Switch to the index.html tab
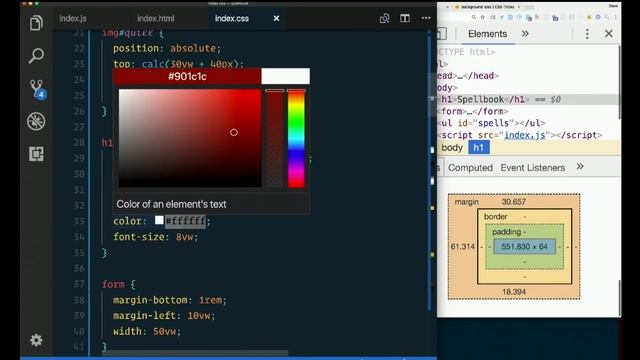Image resolution: width=640 pixels, height=360 pixels. coord(156,19)
